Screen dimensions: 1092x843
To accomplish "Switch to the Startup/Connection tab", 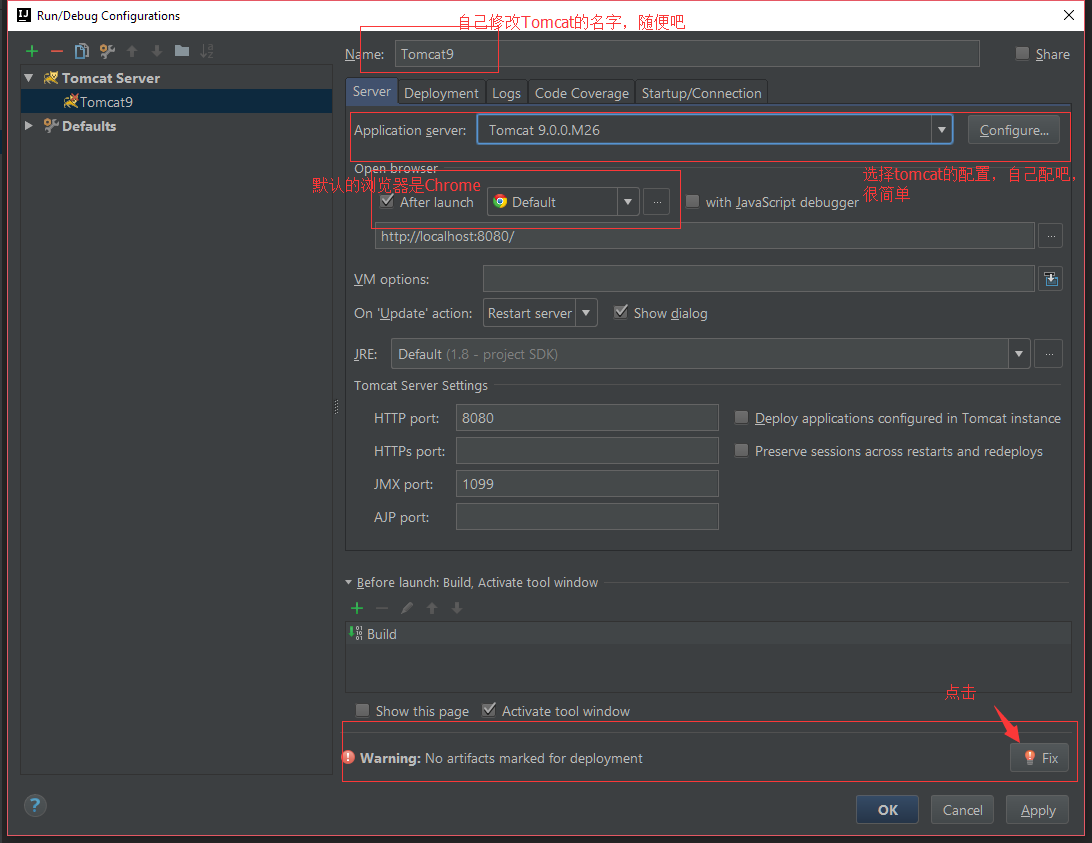I will [x=701, y=93].
